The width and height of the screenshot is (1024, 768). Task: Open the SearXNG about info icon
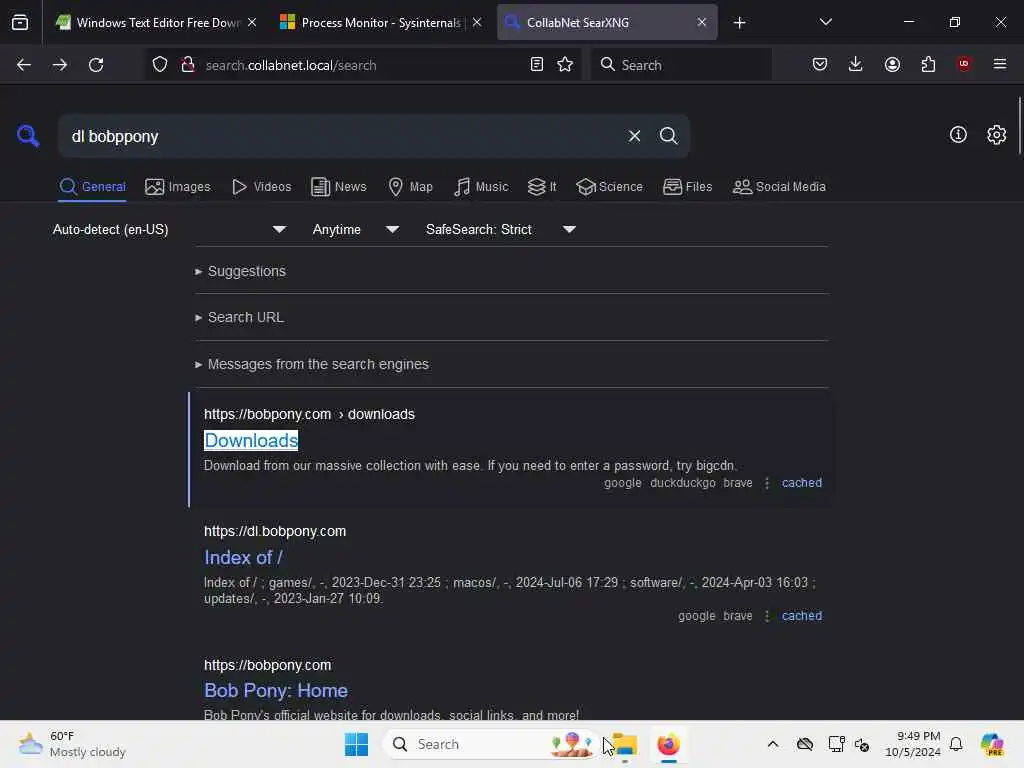tap(958, 135)
